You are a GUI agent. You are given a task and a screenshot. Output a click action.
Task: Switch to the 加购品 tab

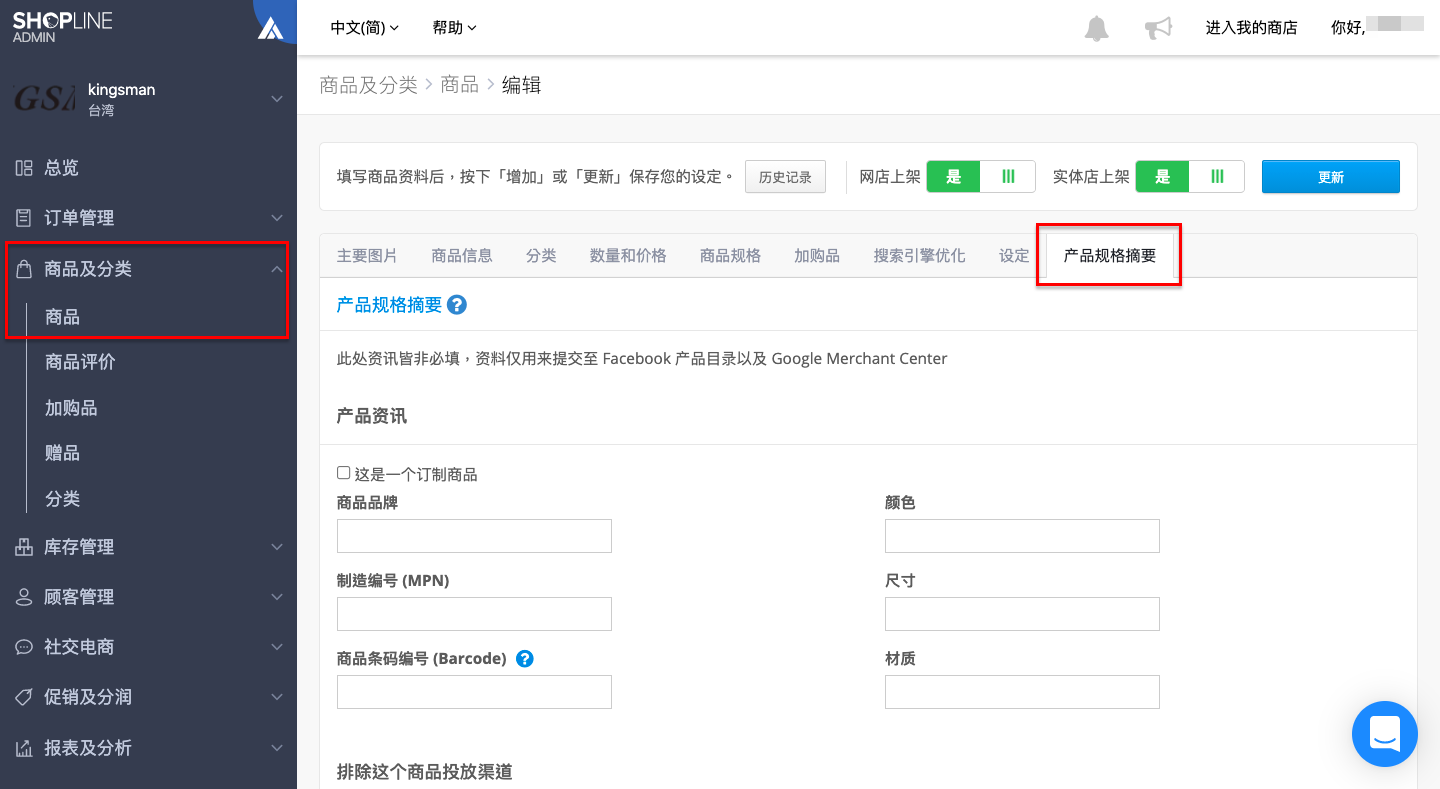point(817,256)
